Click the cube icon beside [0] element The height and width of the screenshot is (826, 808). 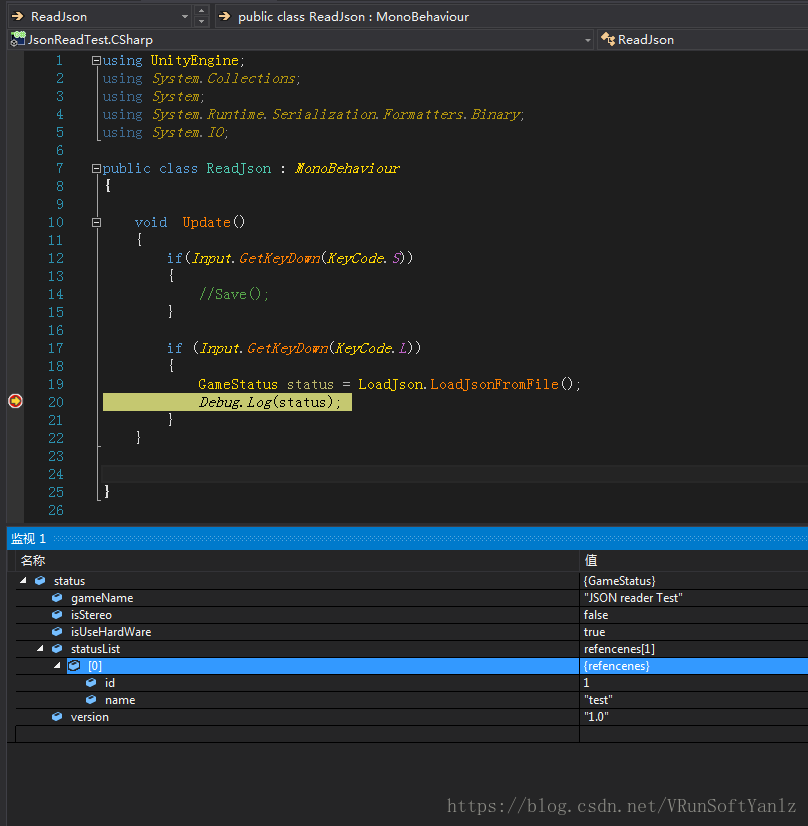[74, 666]
